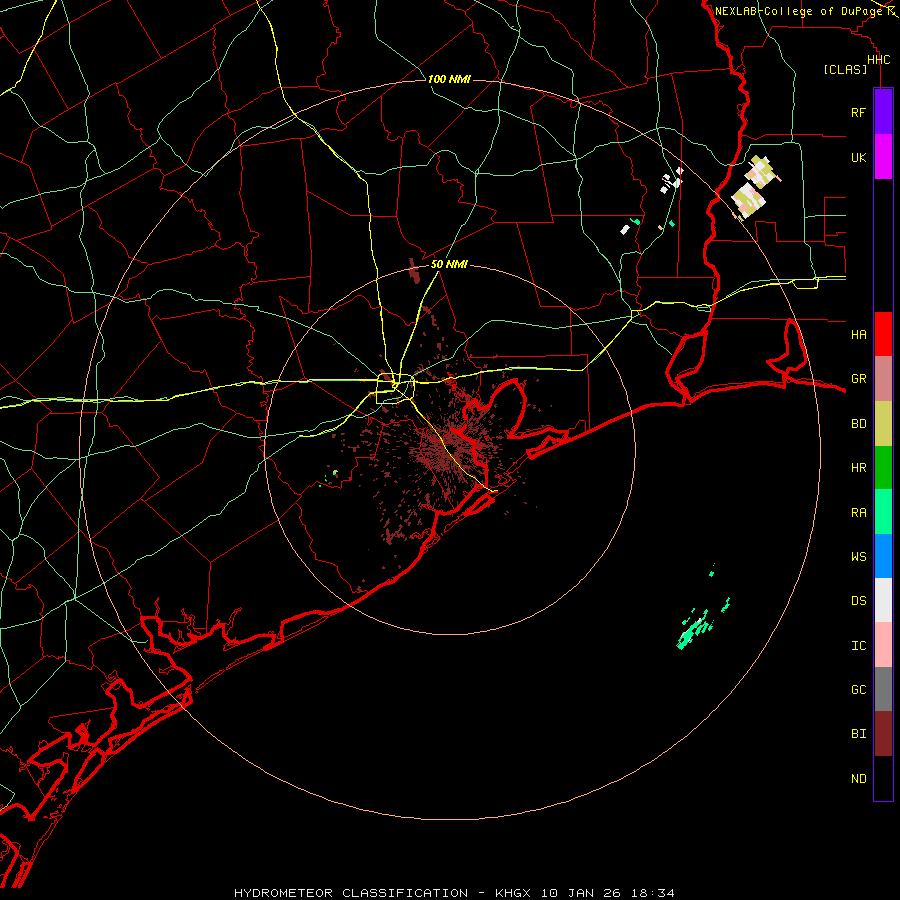The height and width of the screenshot is (900, 900).
Task: Click the BI brown legend swatch
Action: point(883,734)
